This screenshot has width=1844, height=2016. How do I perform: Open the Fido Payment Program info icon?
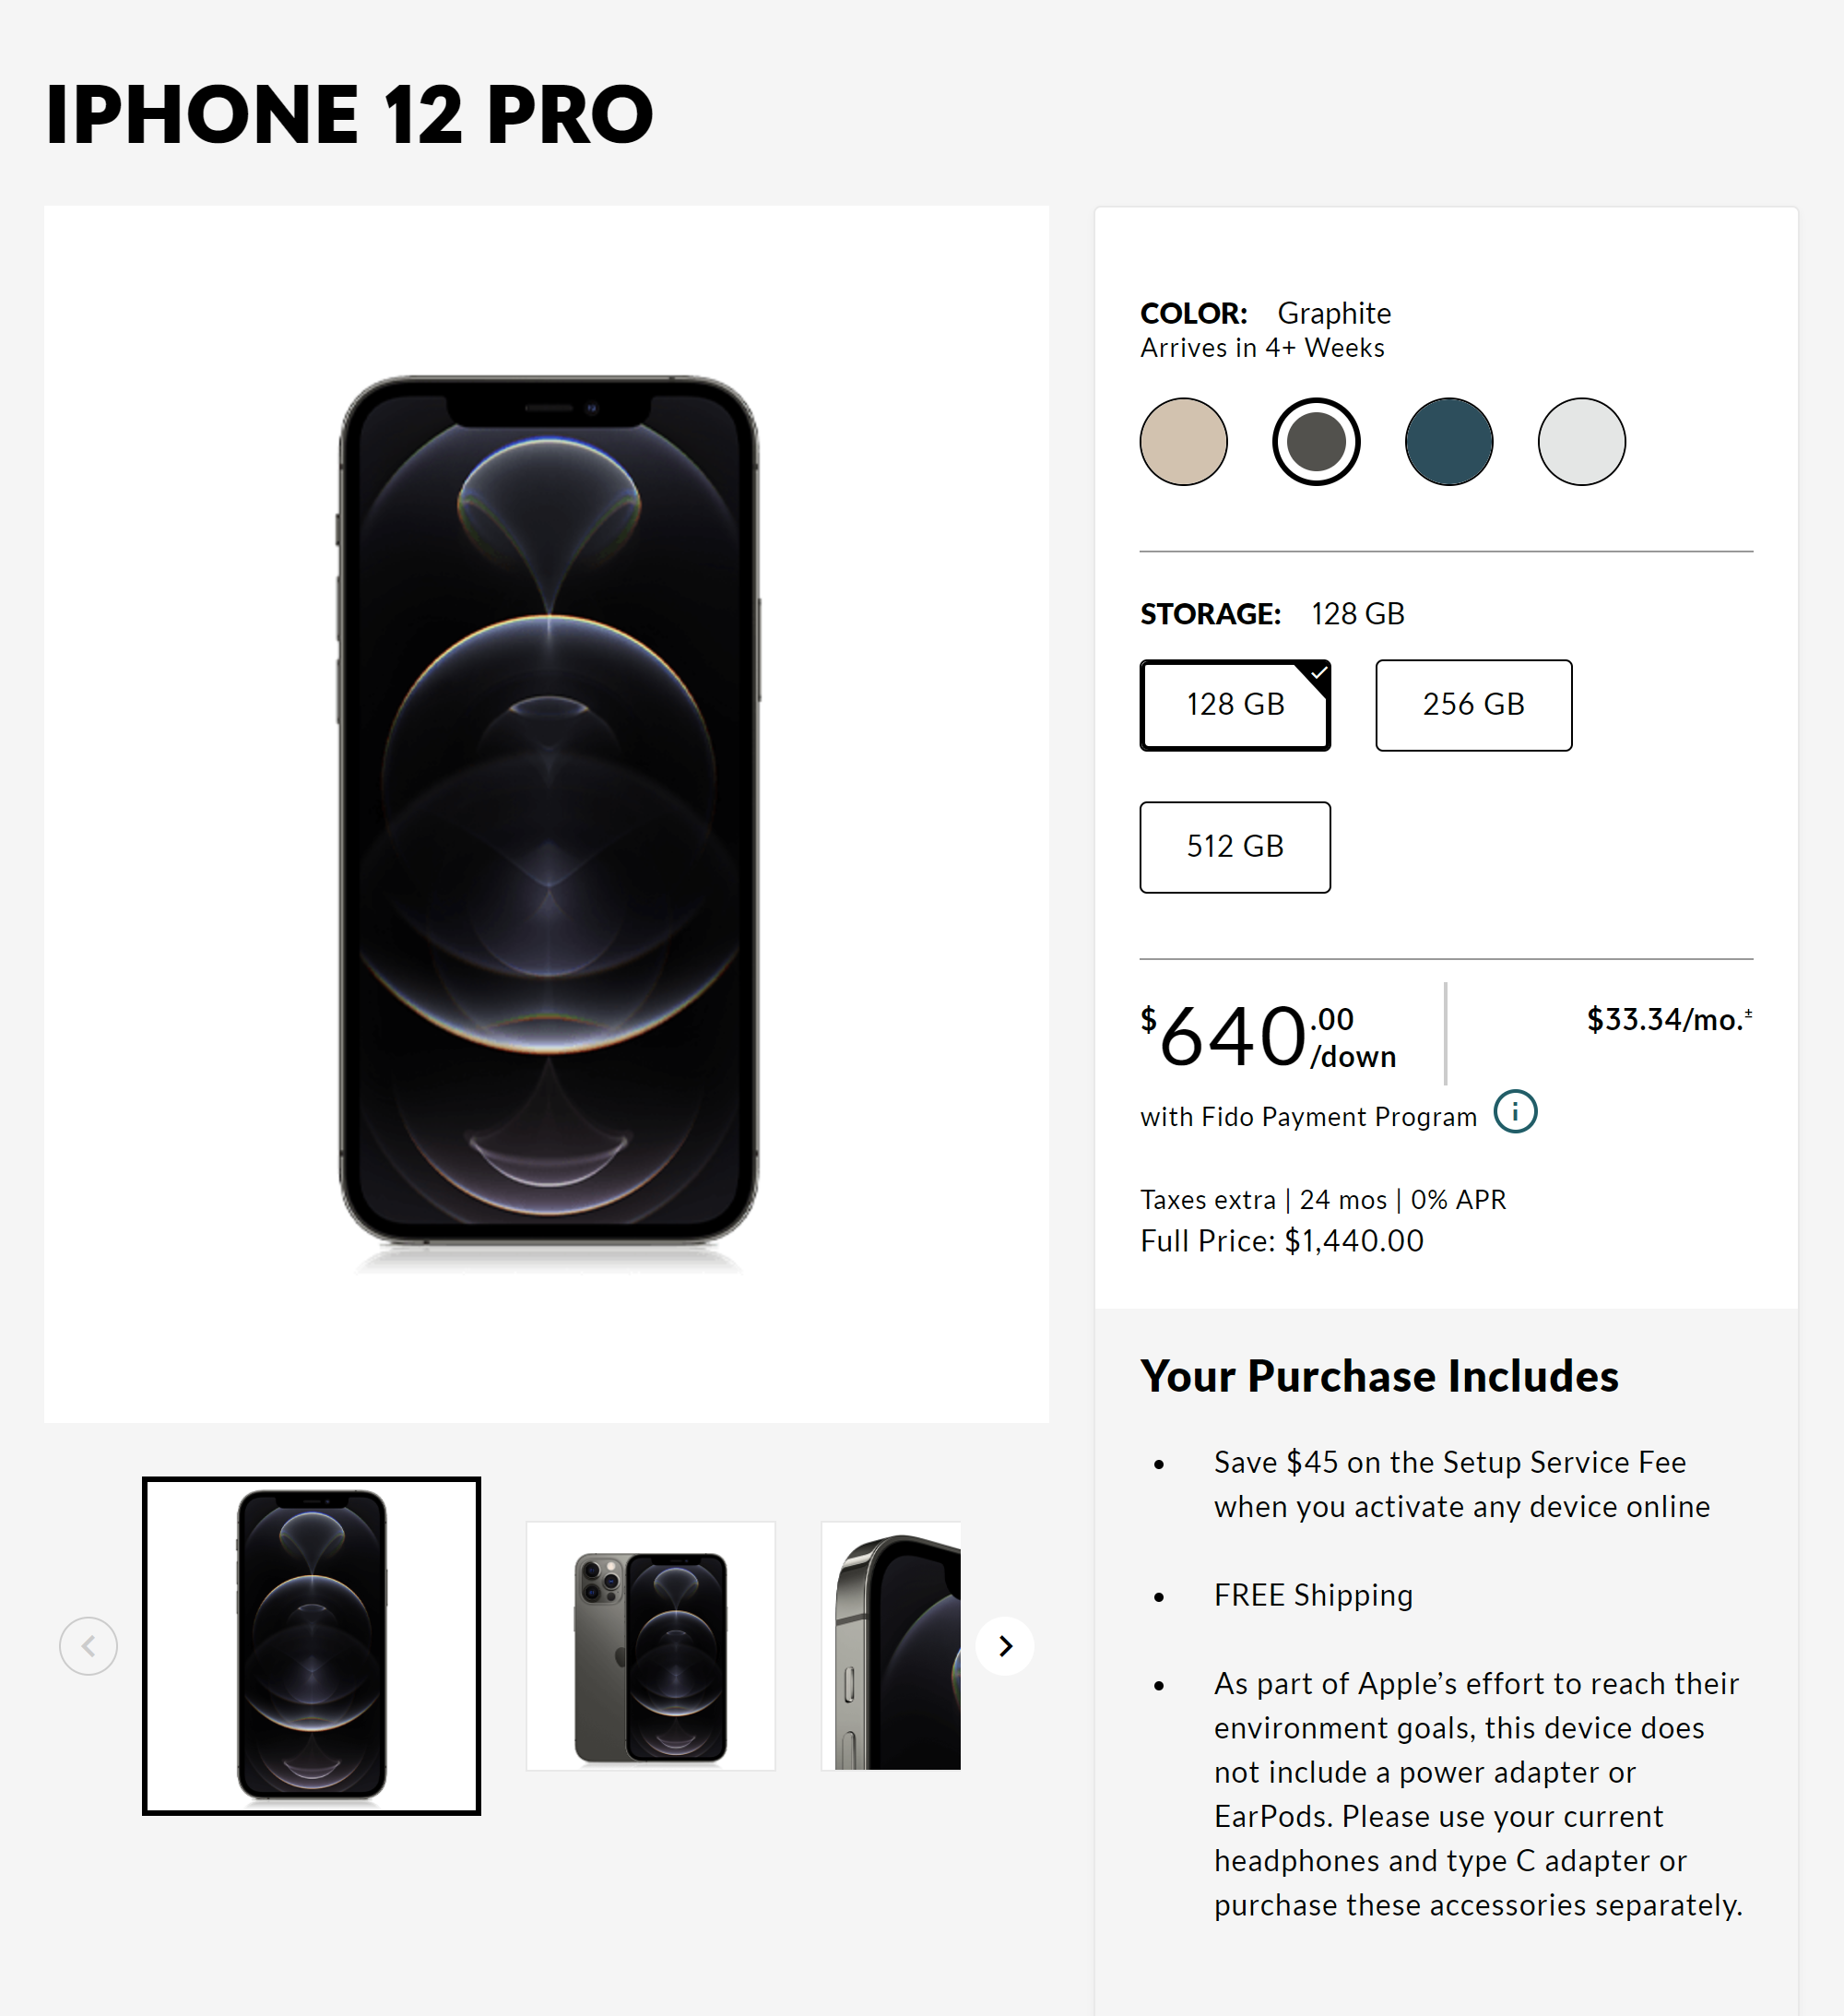point(1515,1112)
